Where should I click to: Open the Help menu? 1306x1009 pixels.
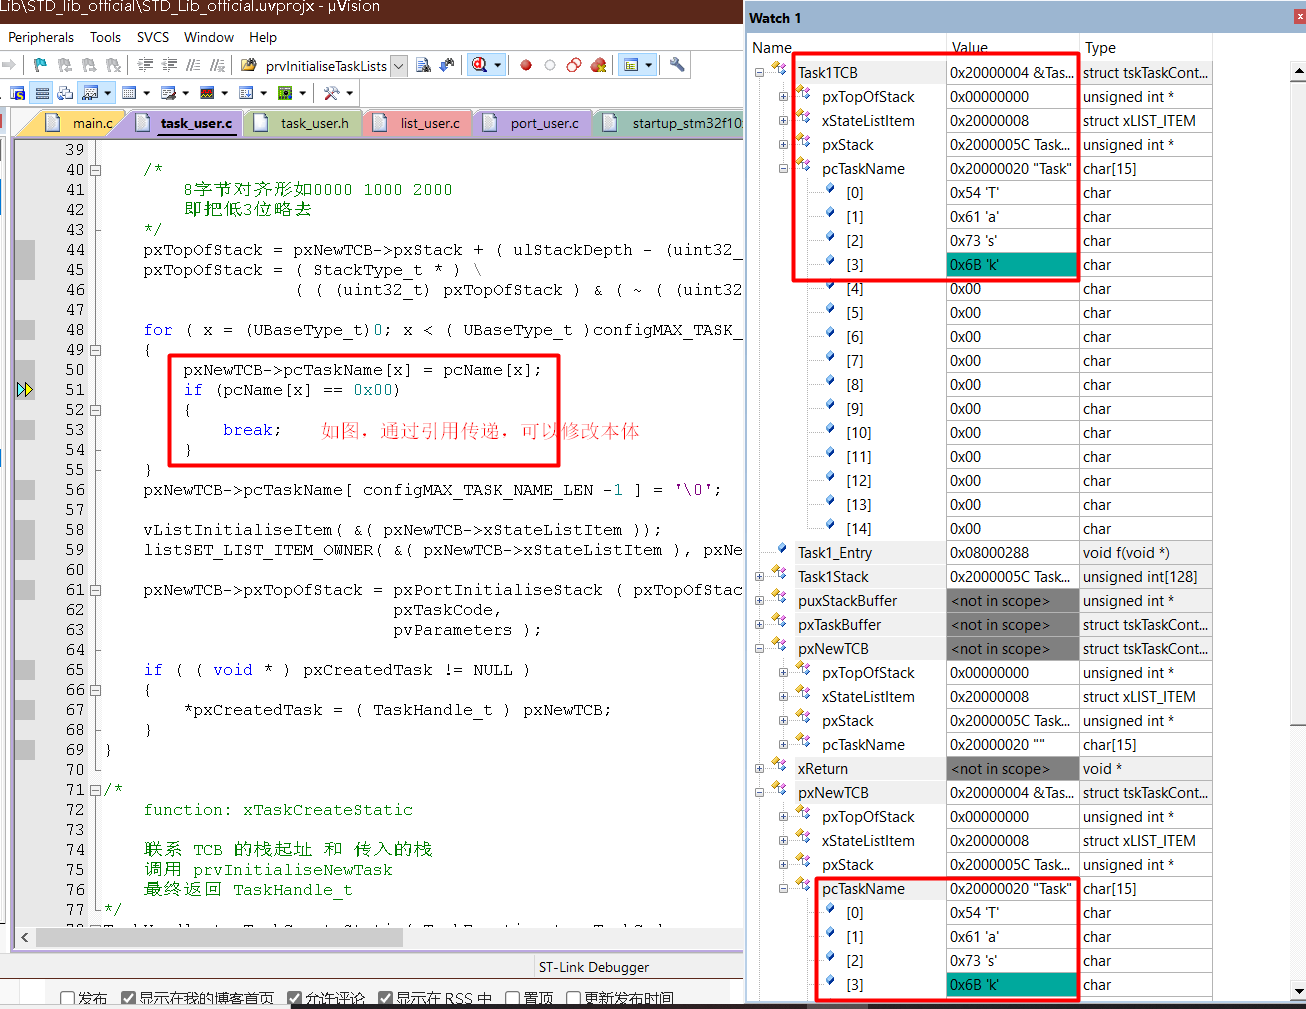263,37
